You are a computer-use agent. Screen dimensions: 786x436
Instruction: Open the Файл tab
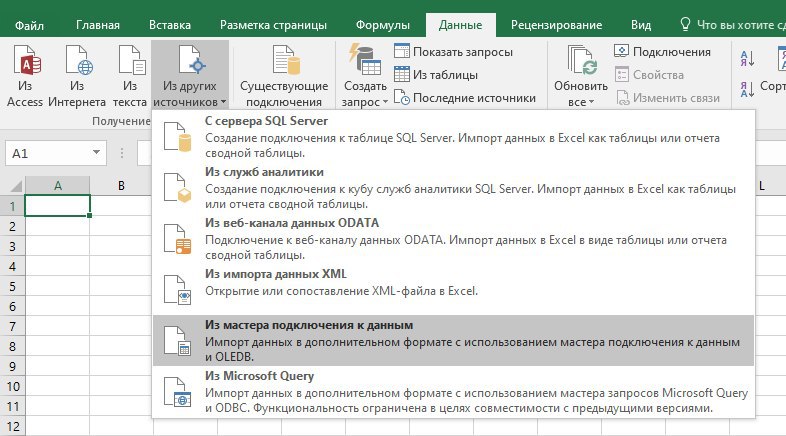[x=29, y=25]
